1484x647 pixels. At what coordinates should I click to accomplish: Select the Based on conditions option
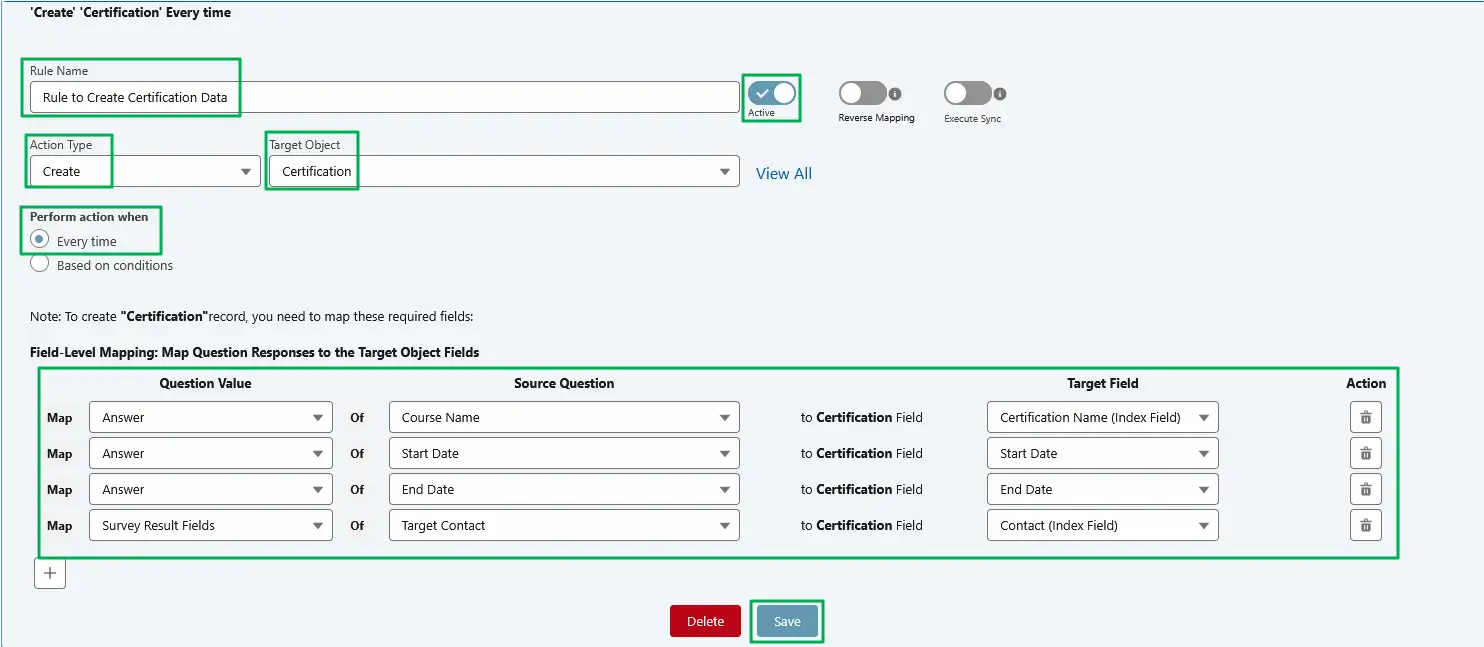tap(38, 263)
